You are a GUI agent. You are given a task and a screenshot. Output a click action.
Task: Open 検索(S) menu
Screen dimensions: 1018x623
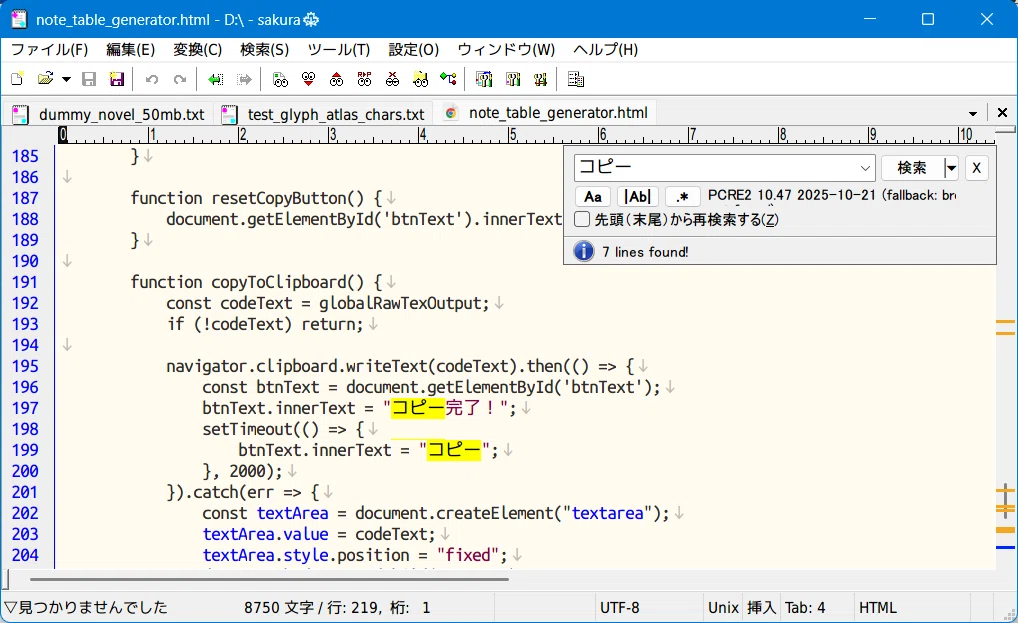coord(264,49)
